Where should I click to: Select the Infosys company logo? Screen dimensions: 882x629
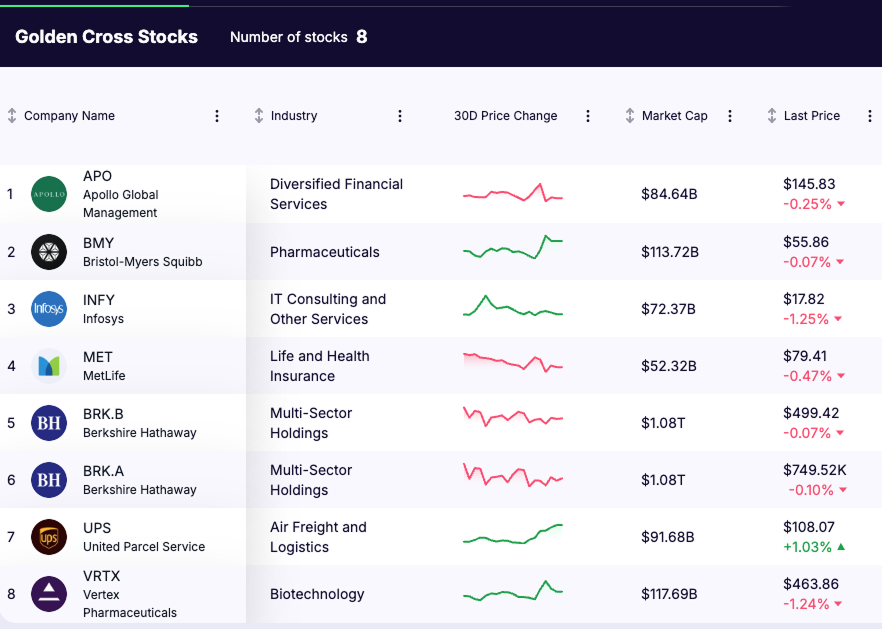point(48,309)
